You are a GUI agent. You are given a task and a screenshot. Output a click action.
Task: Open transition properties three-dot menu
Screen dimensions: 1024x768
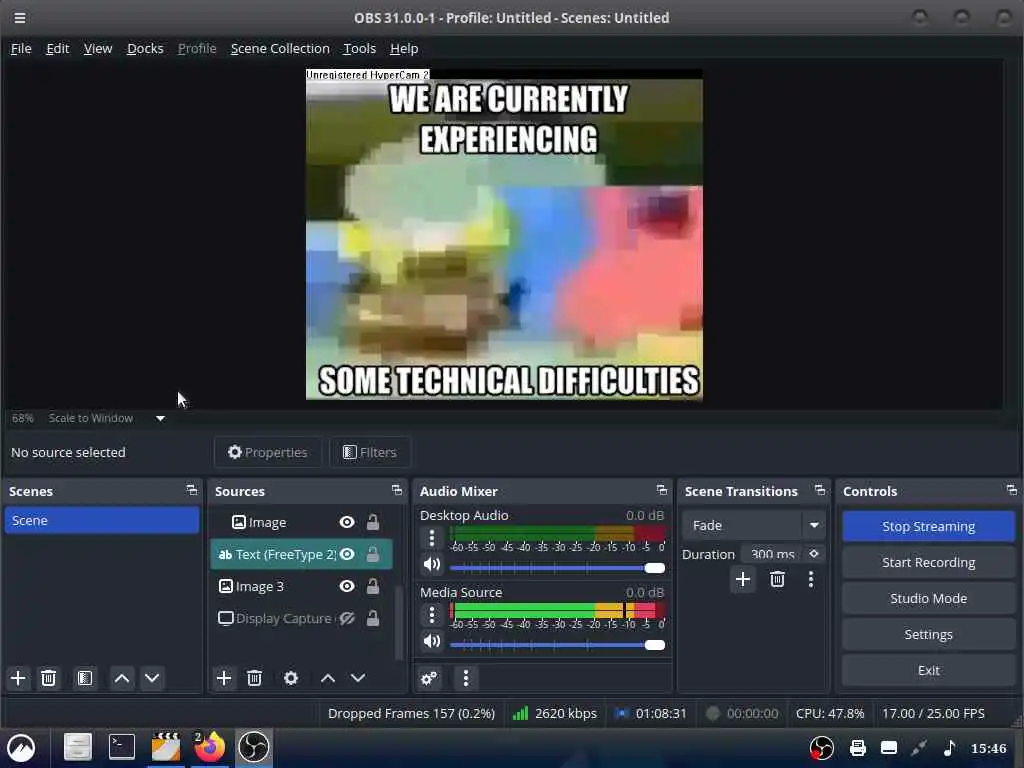(811, 579)
